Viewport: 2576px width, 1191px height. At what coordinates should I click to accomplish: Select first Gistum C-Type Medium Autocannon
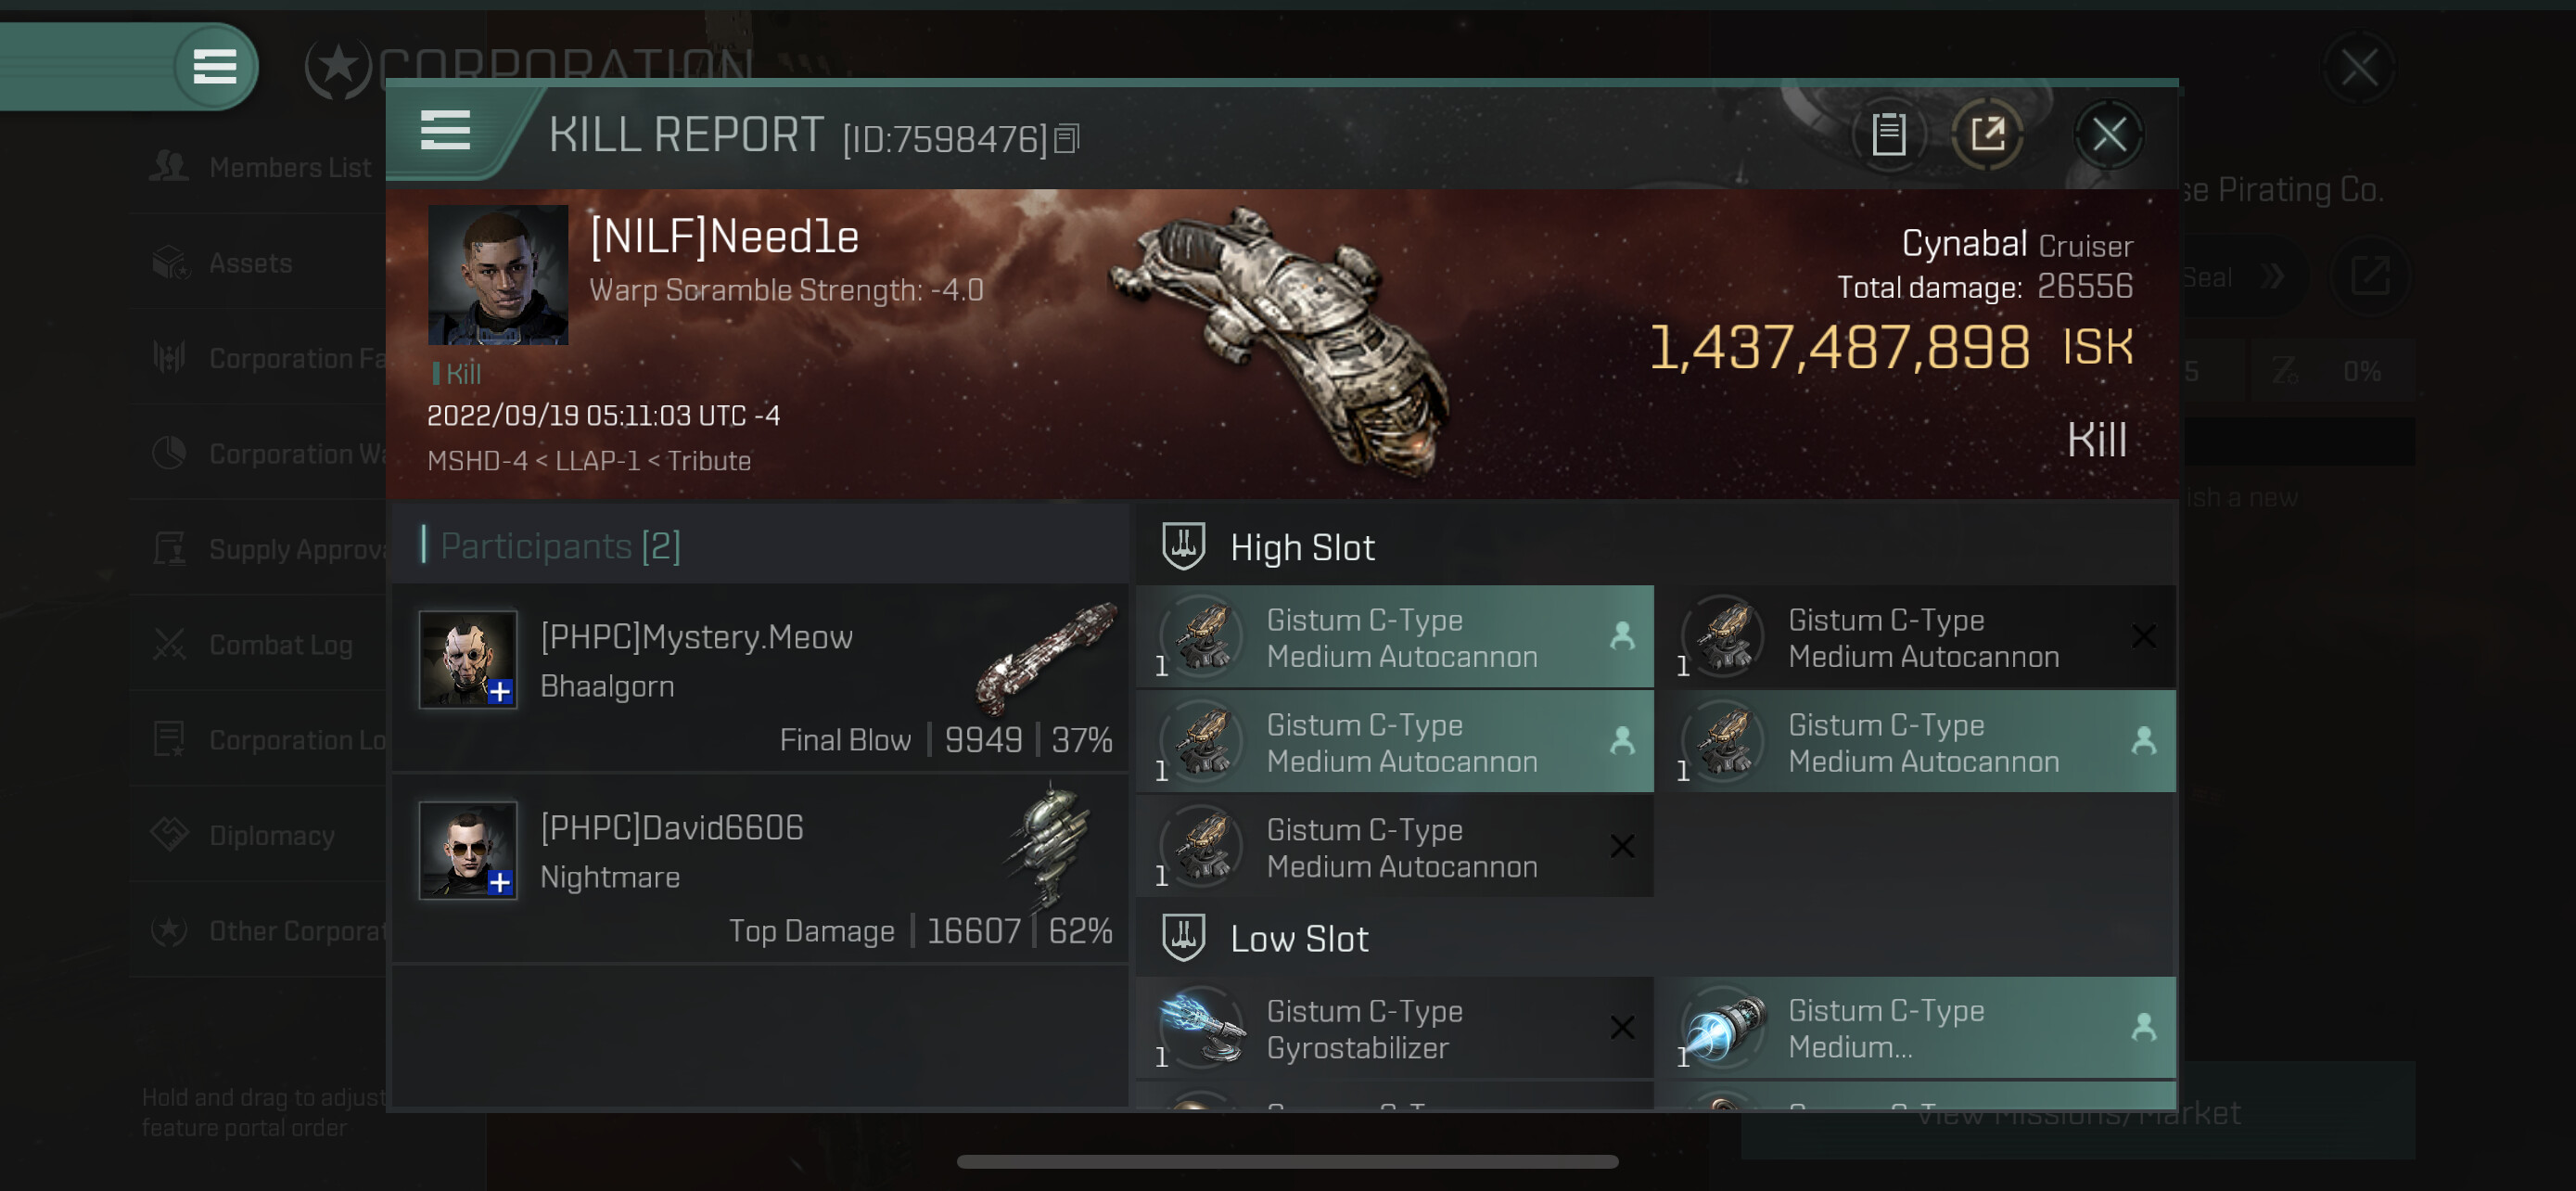pyautogui.click(x=1394, y=637)
